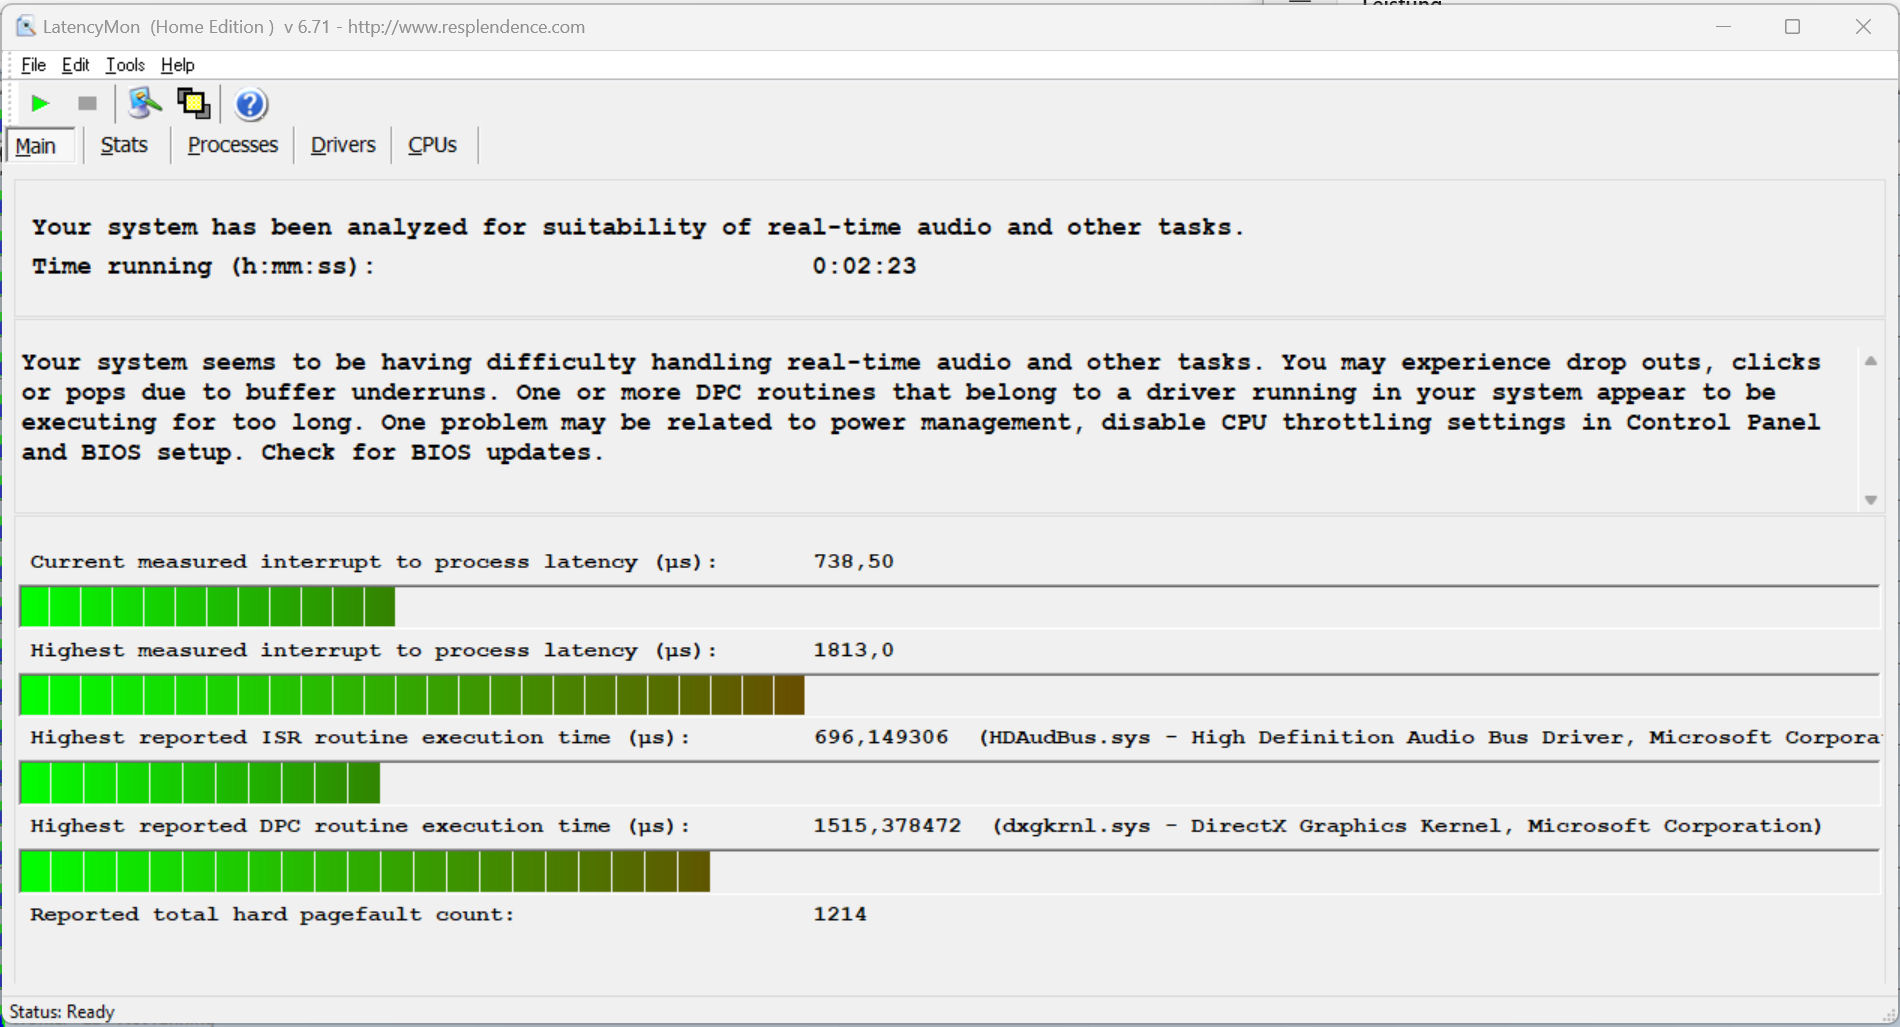This screenshot has width=1900, height=1027.
Task: Switch to the Stats tab
Action: 124,145
